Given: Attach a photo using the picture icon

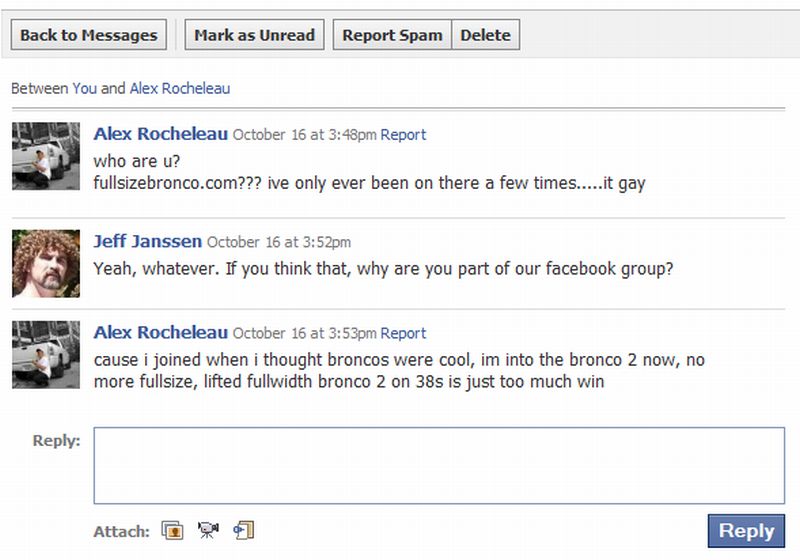Looking at the screenshot, I should [174, 531].
